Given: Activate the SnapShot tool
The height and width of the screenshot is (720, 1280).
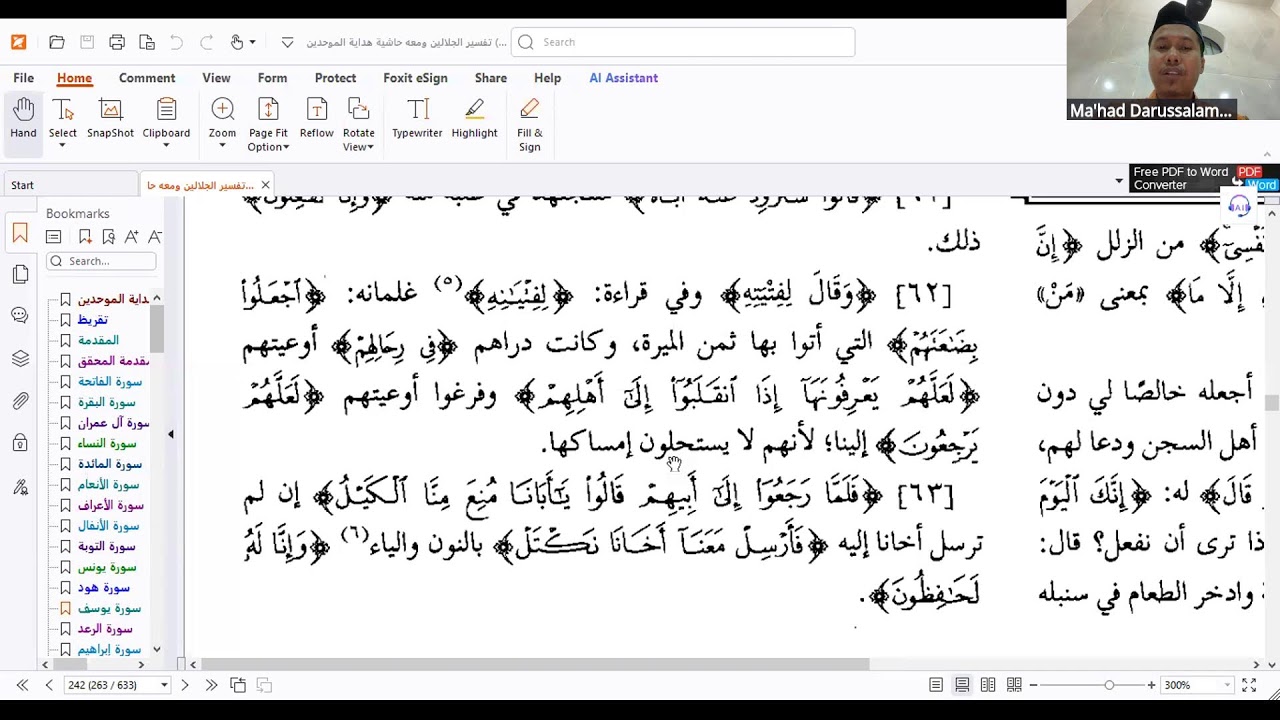Looking at the screenshot, I should (110, 119).
